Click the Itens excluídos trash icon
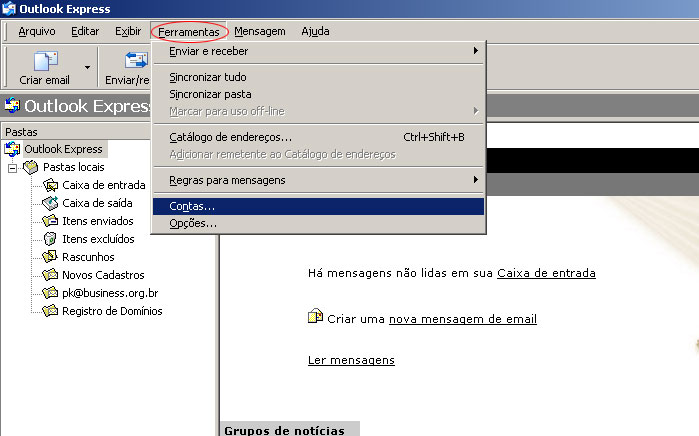This screenshot has height=436, width=699. [50, 239]
